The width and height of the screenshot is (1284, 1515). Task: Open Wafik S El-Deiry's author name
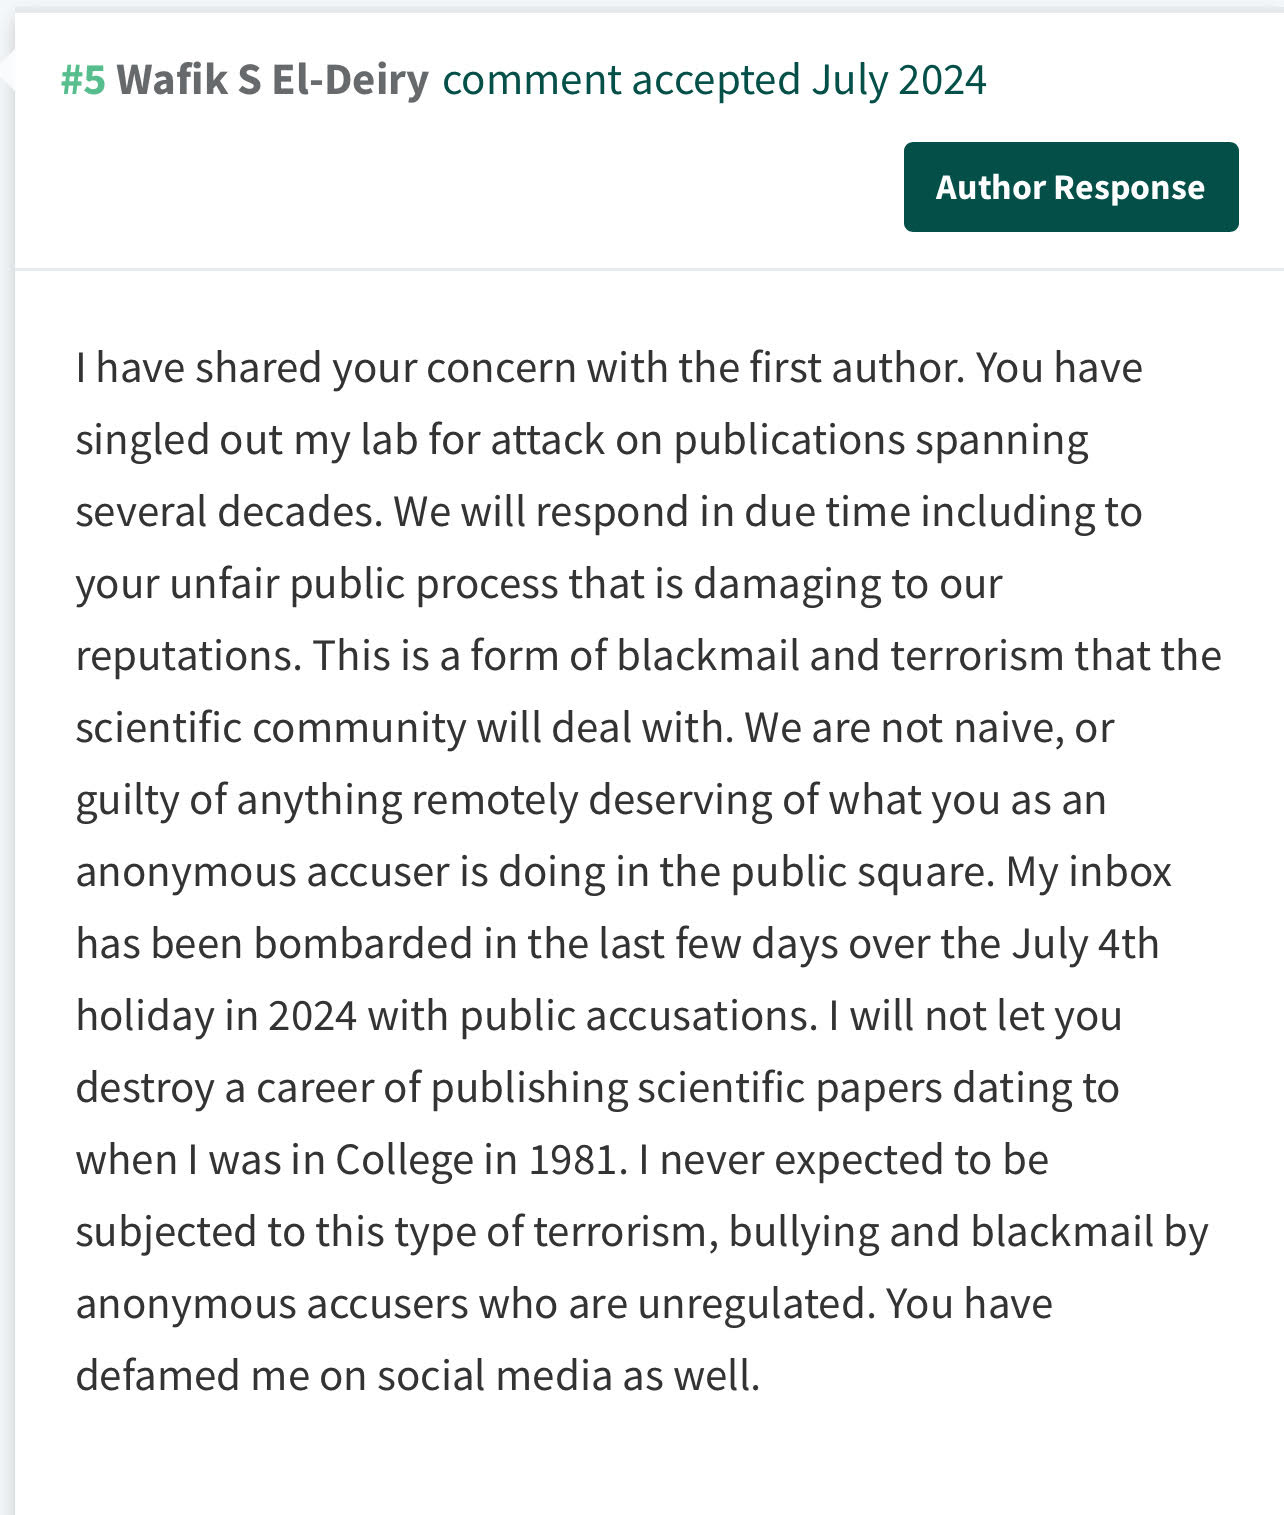[272, 80]
